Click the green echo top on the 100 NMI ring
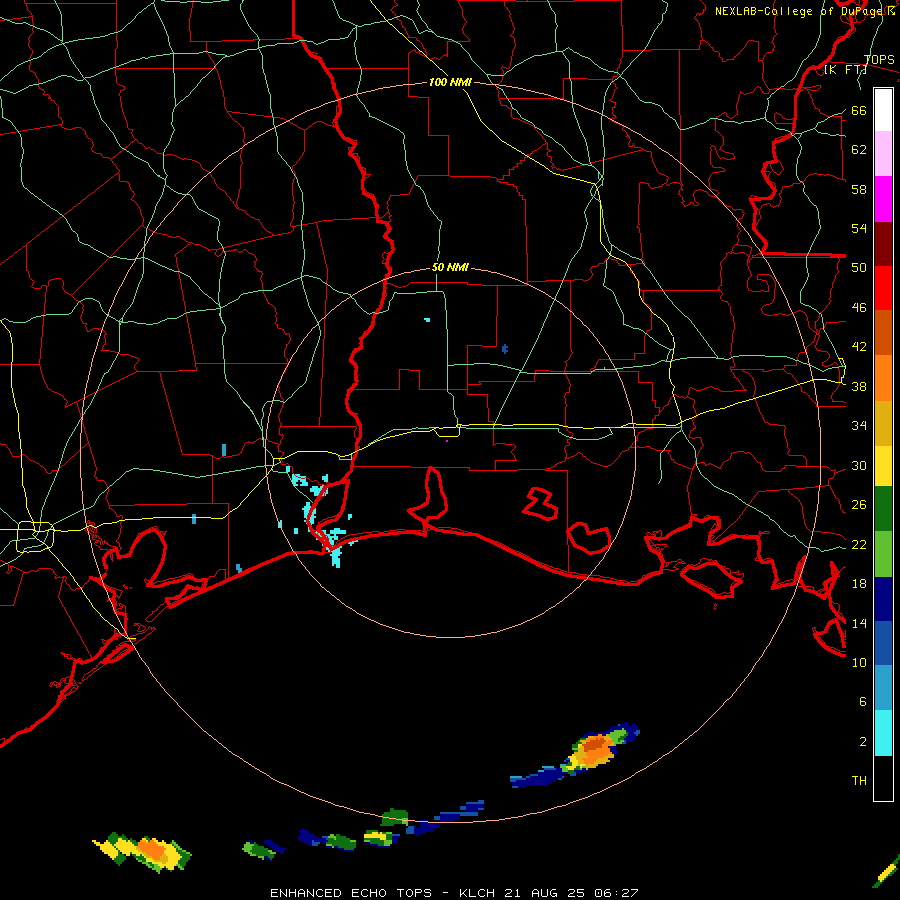Screen dimensions: 900x900 395,817
